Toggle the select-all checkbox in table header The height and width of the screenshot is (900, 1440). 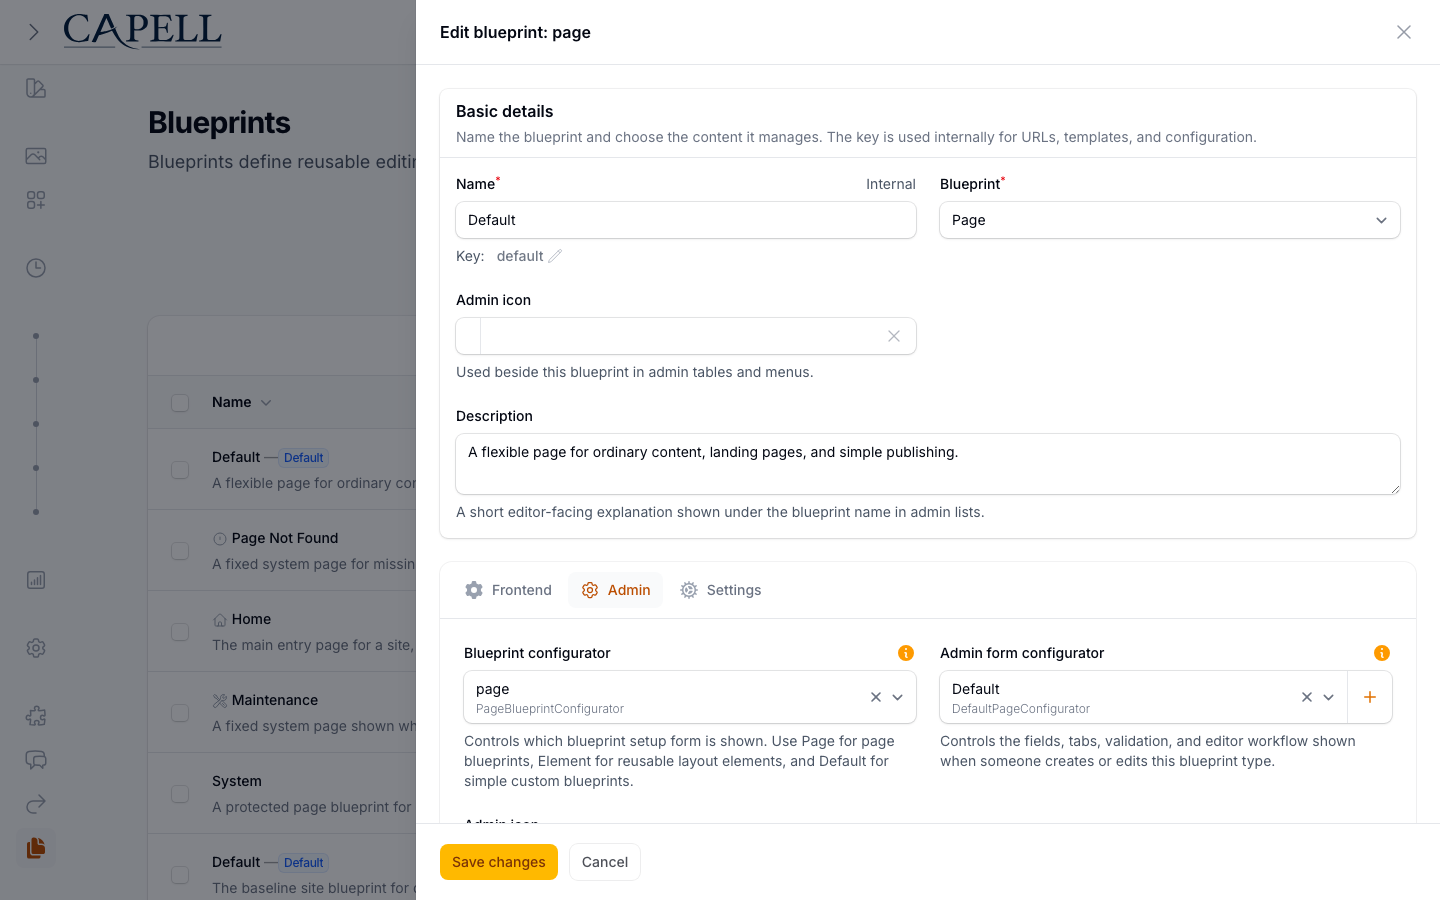[180, 403]
